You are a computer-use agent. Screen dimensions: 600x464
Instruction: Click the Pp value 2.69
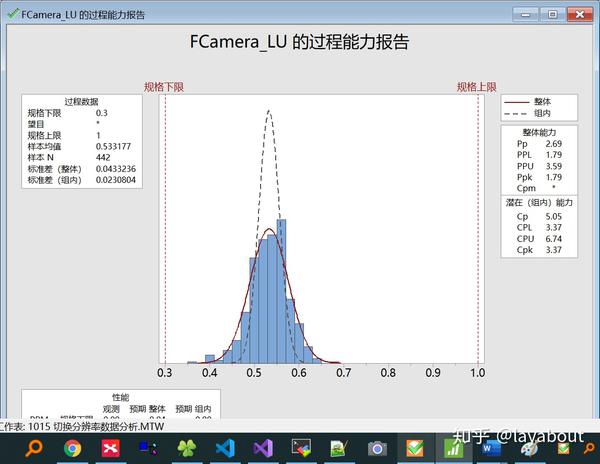coord(554,144)
